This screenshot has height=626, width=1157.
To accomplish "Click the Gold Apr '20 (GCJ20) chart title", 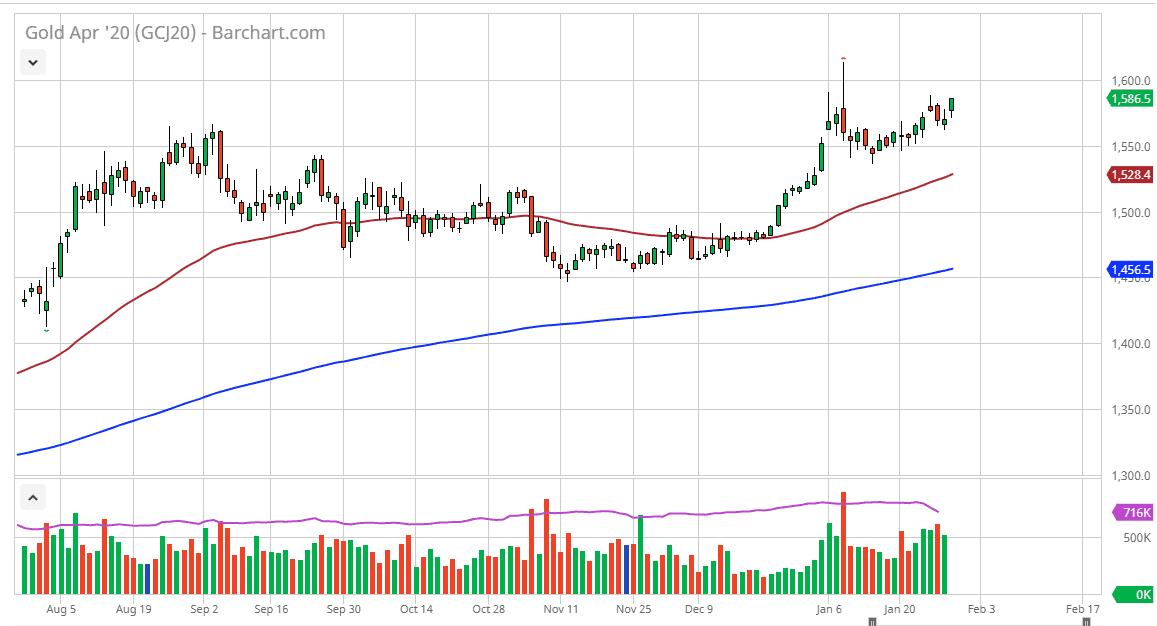I will pyautogui.click(x=175, y=33).
